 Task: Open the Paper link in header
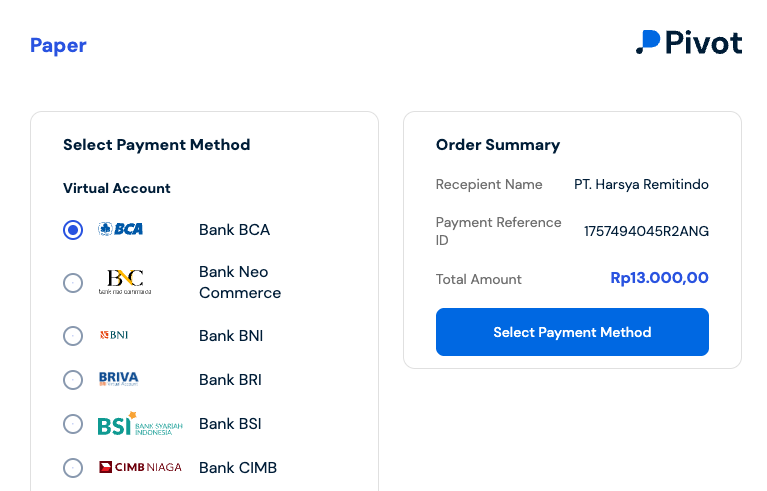tap(58, 45)
